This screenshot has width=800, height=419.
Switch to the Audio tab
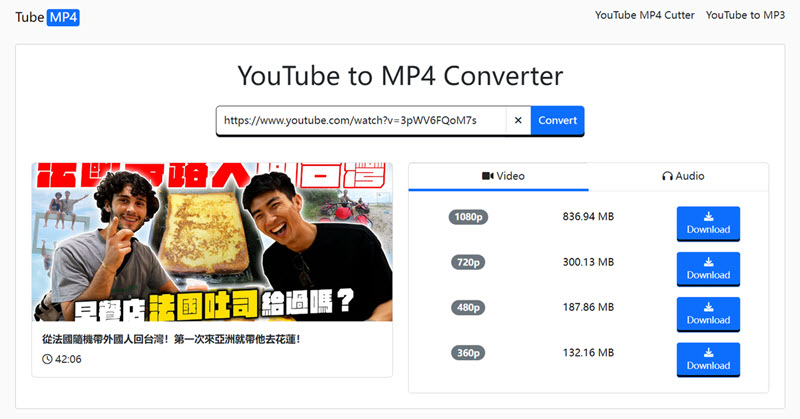coord(679,177)
